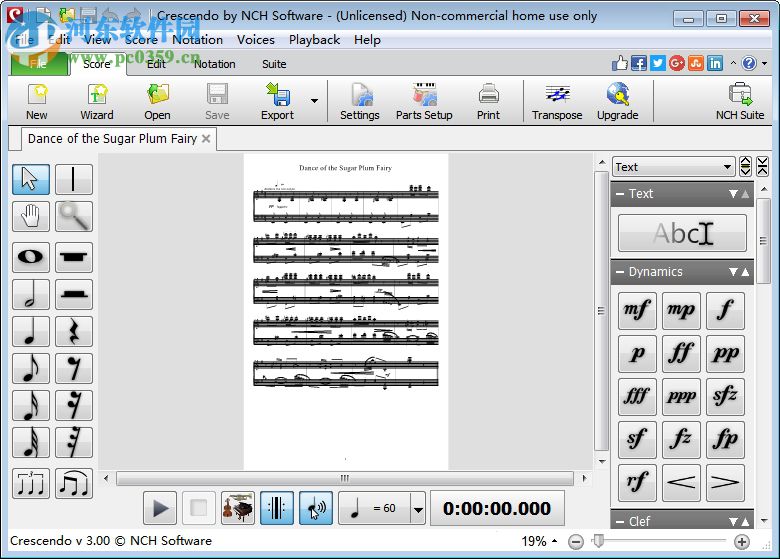Select the beamed notes slur tool
This screenshot has height=559, width=780.
(74, 483)
